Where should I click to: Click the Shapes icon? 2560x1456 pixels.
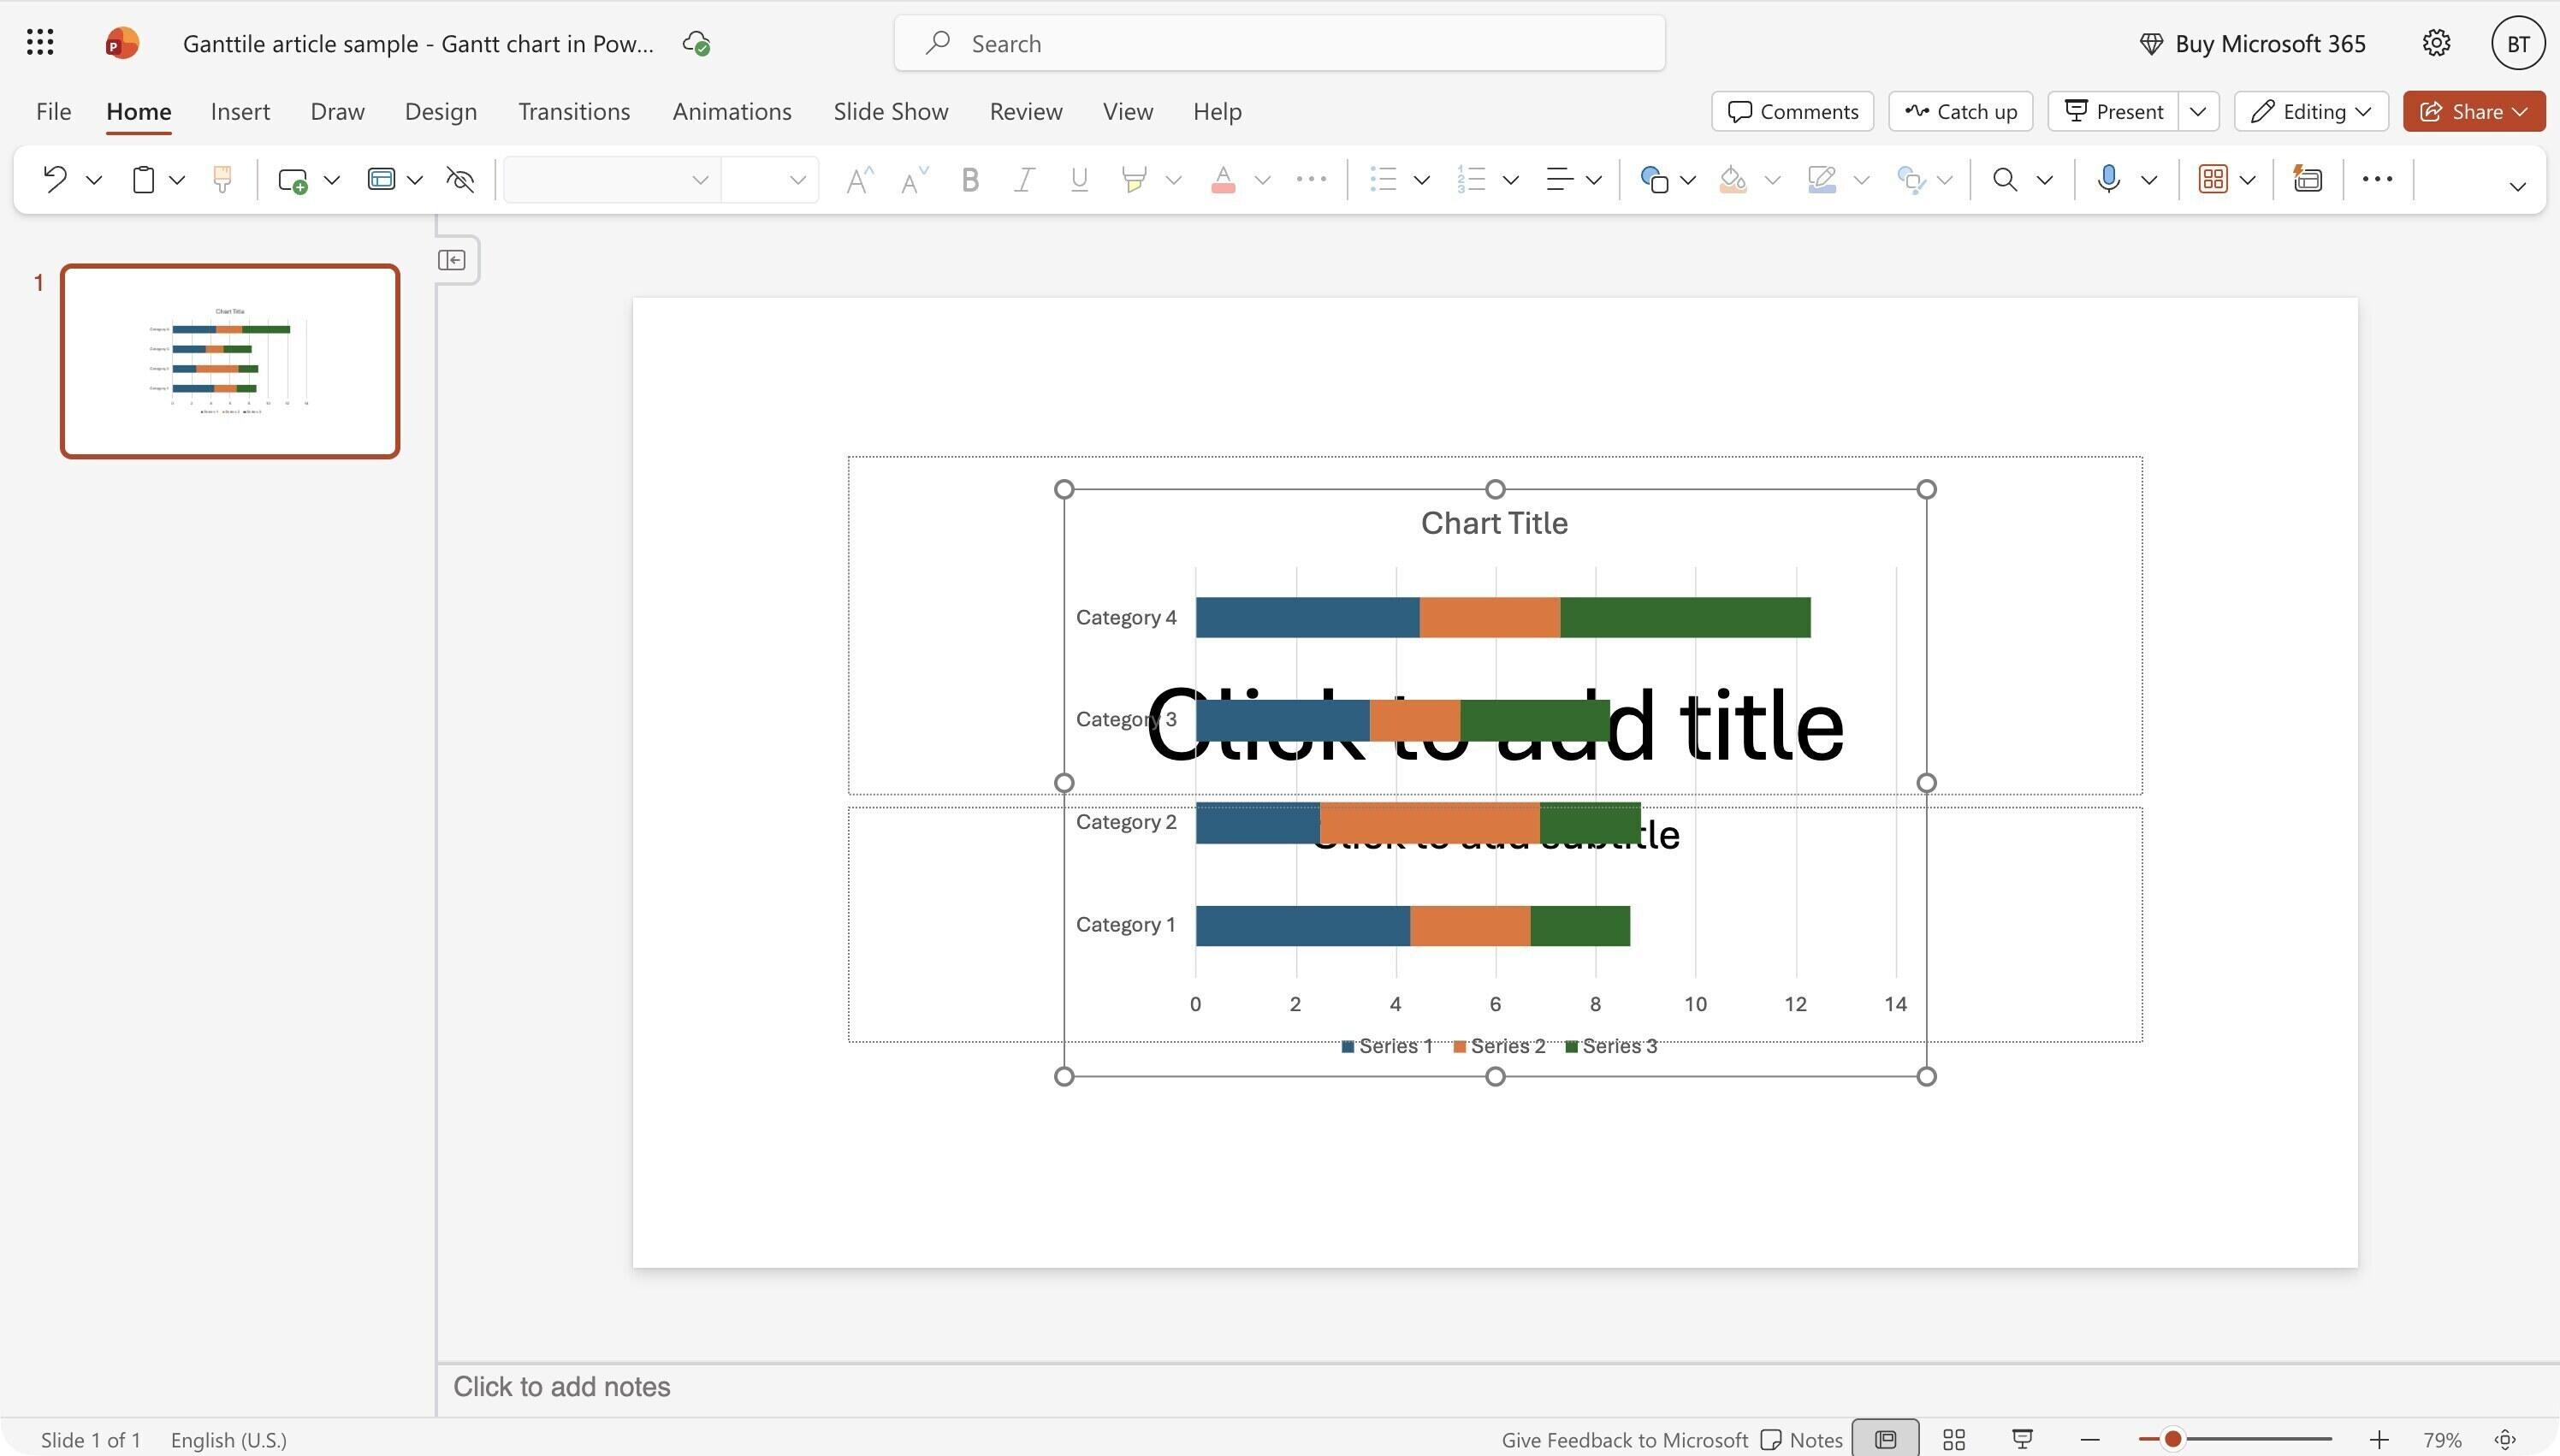coord(1654,180)
